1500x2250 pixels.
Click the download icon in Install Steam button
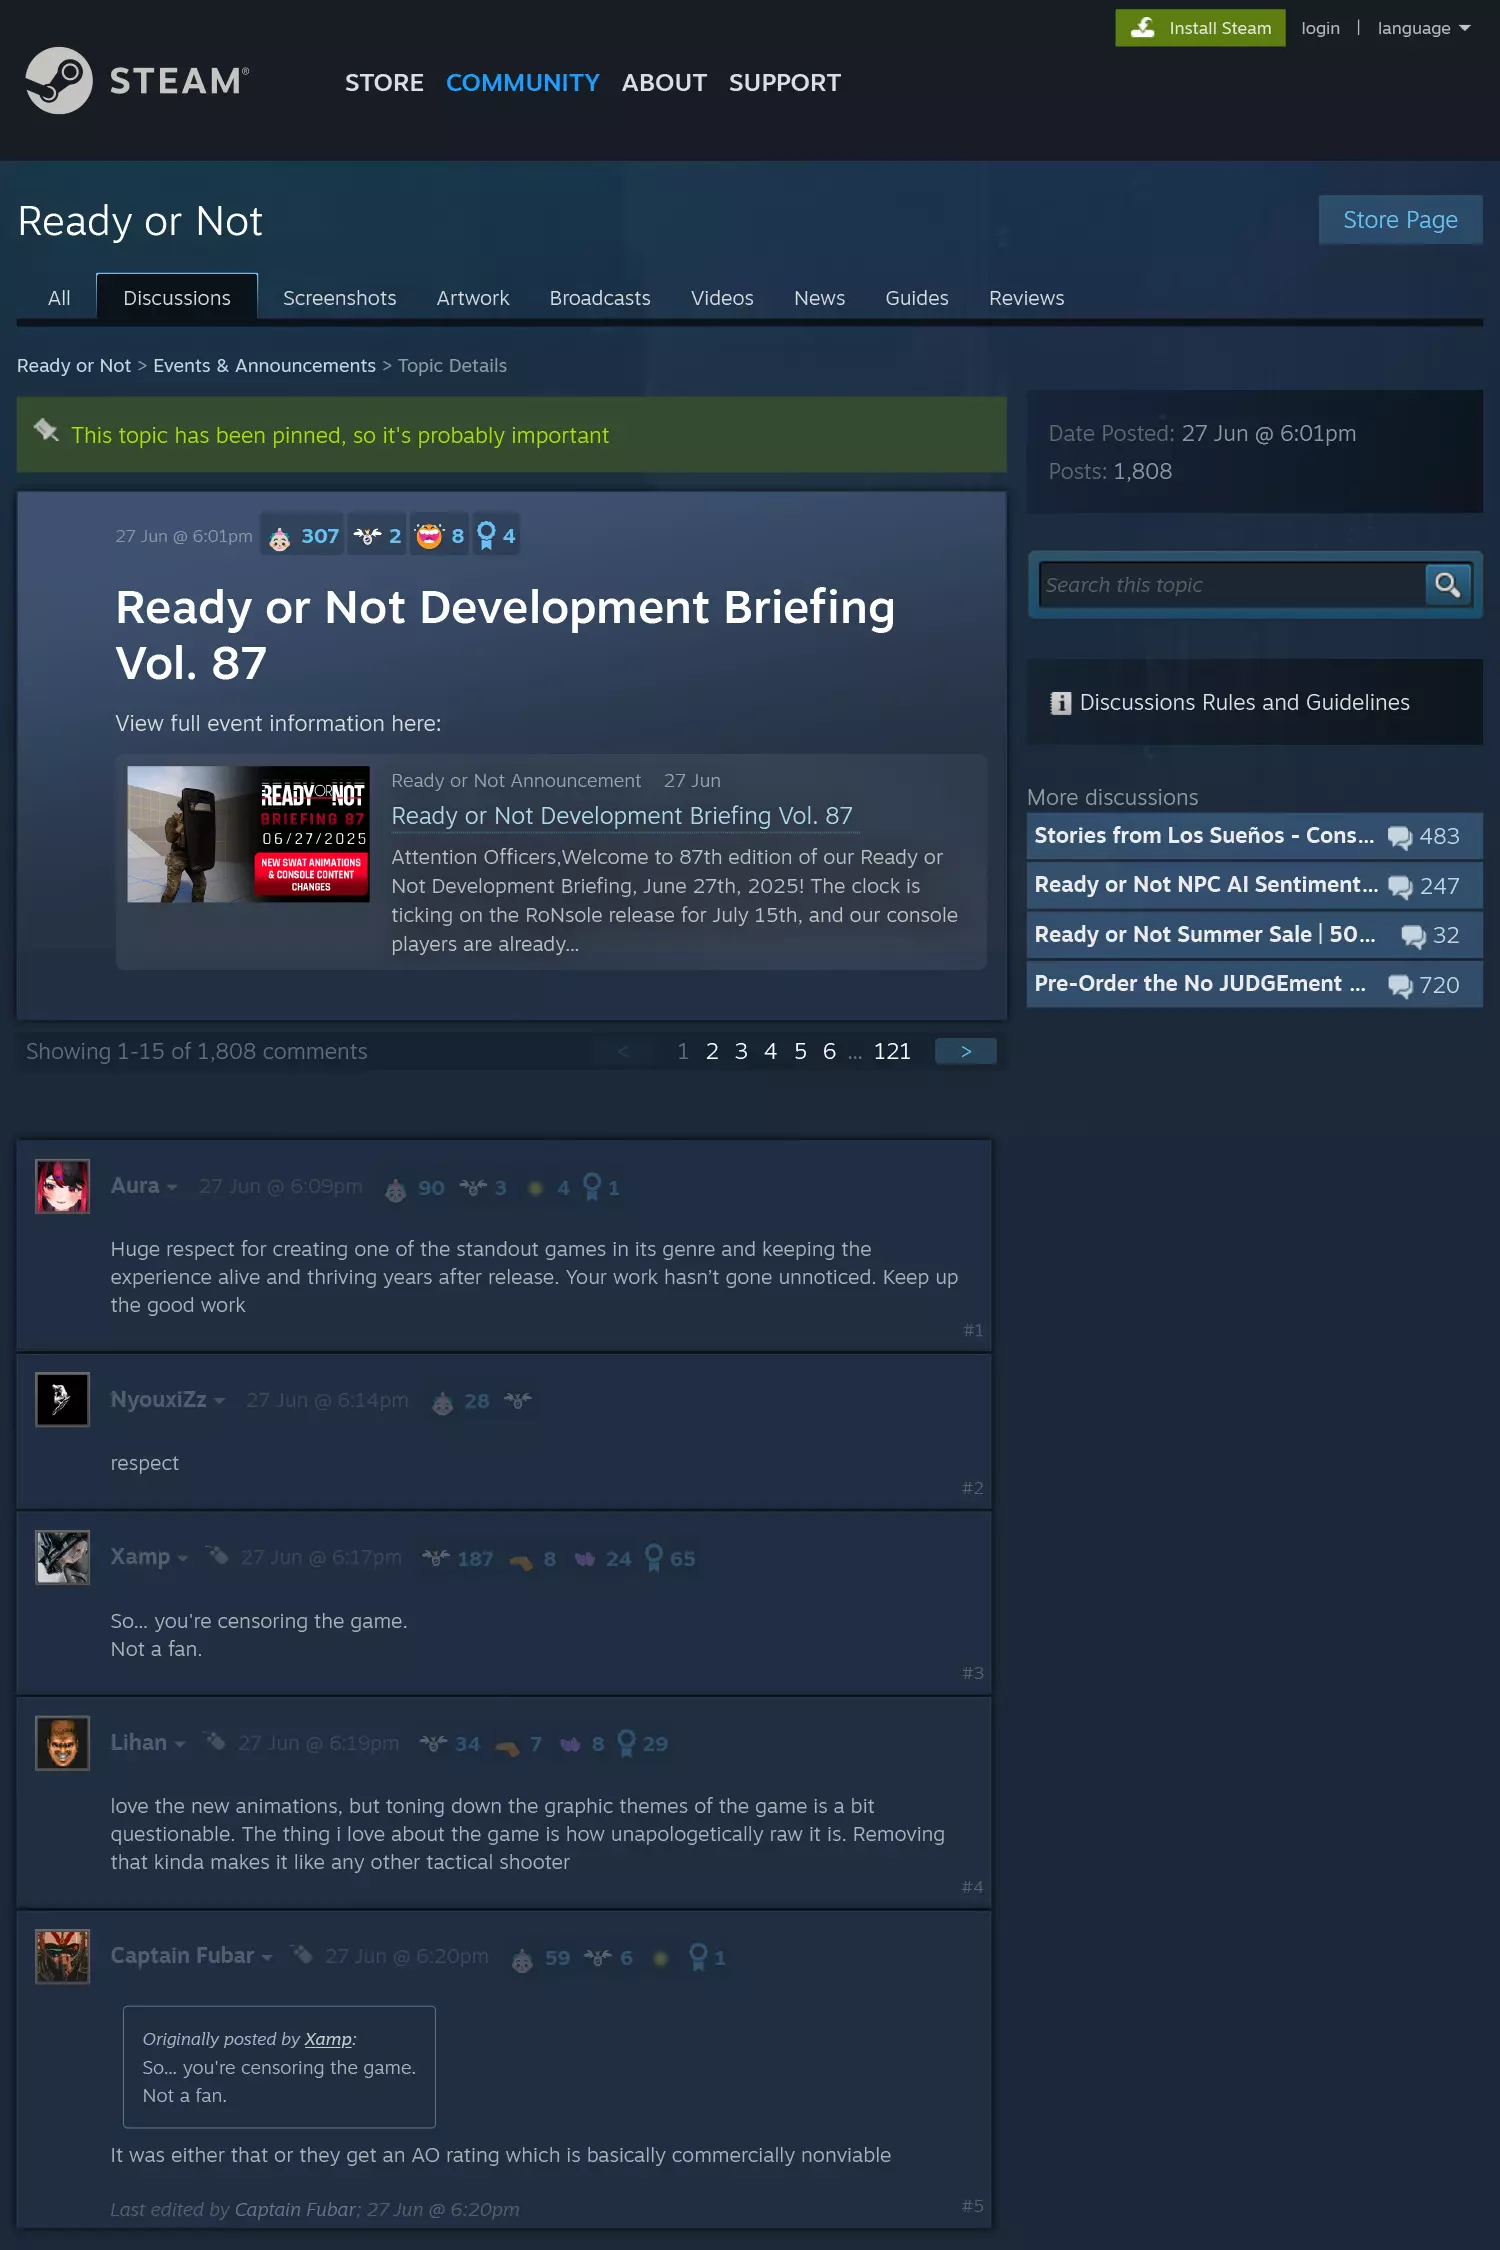tap(1143, 27)
